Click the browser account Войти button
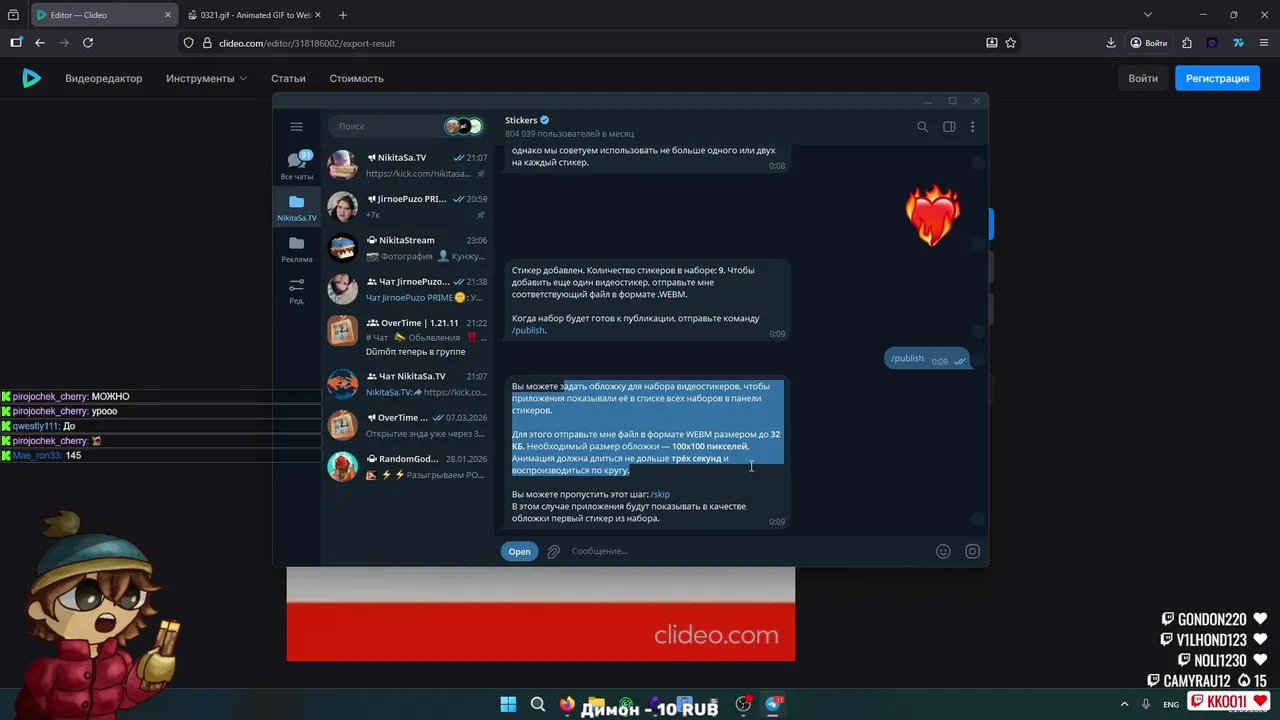 (1148, 43)
